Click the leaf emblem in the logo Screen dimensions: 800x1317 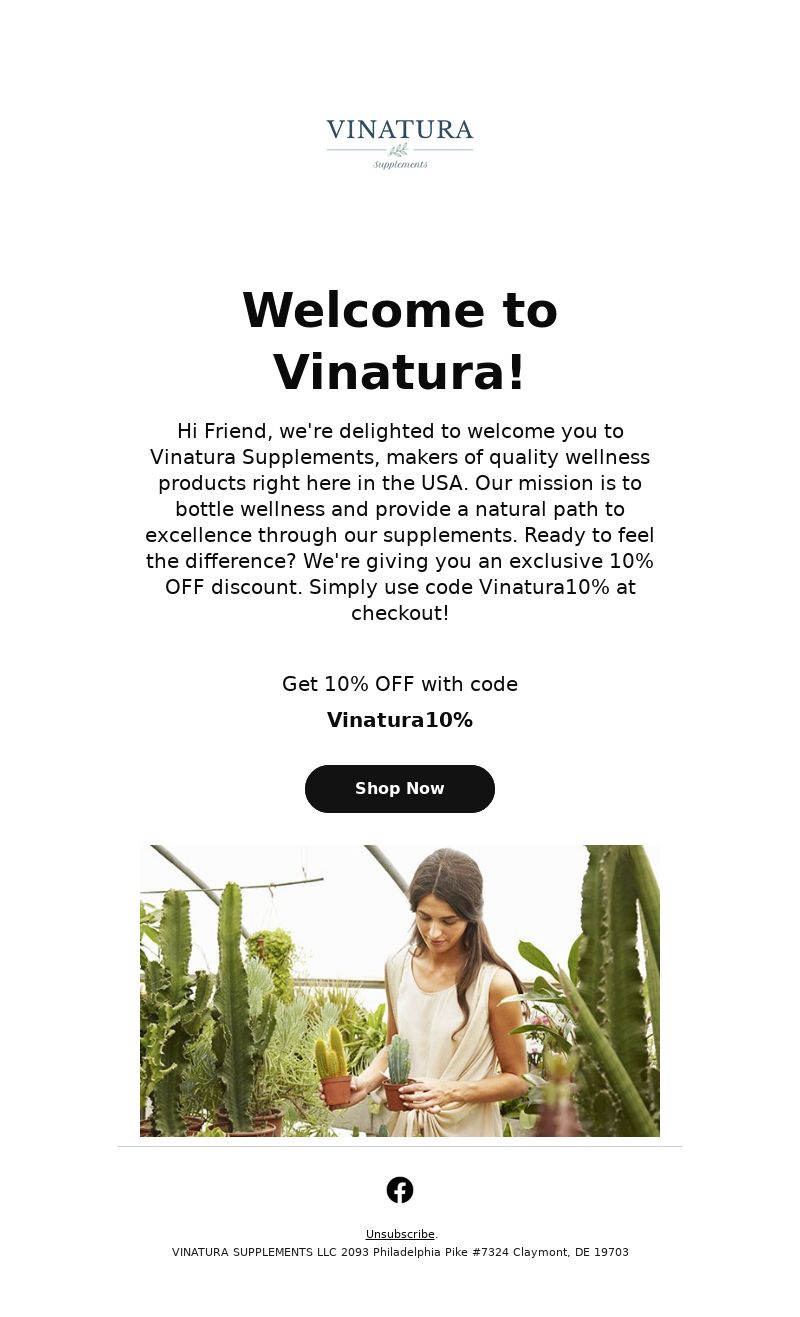coord(399,150)
